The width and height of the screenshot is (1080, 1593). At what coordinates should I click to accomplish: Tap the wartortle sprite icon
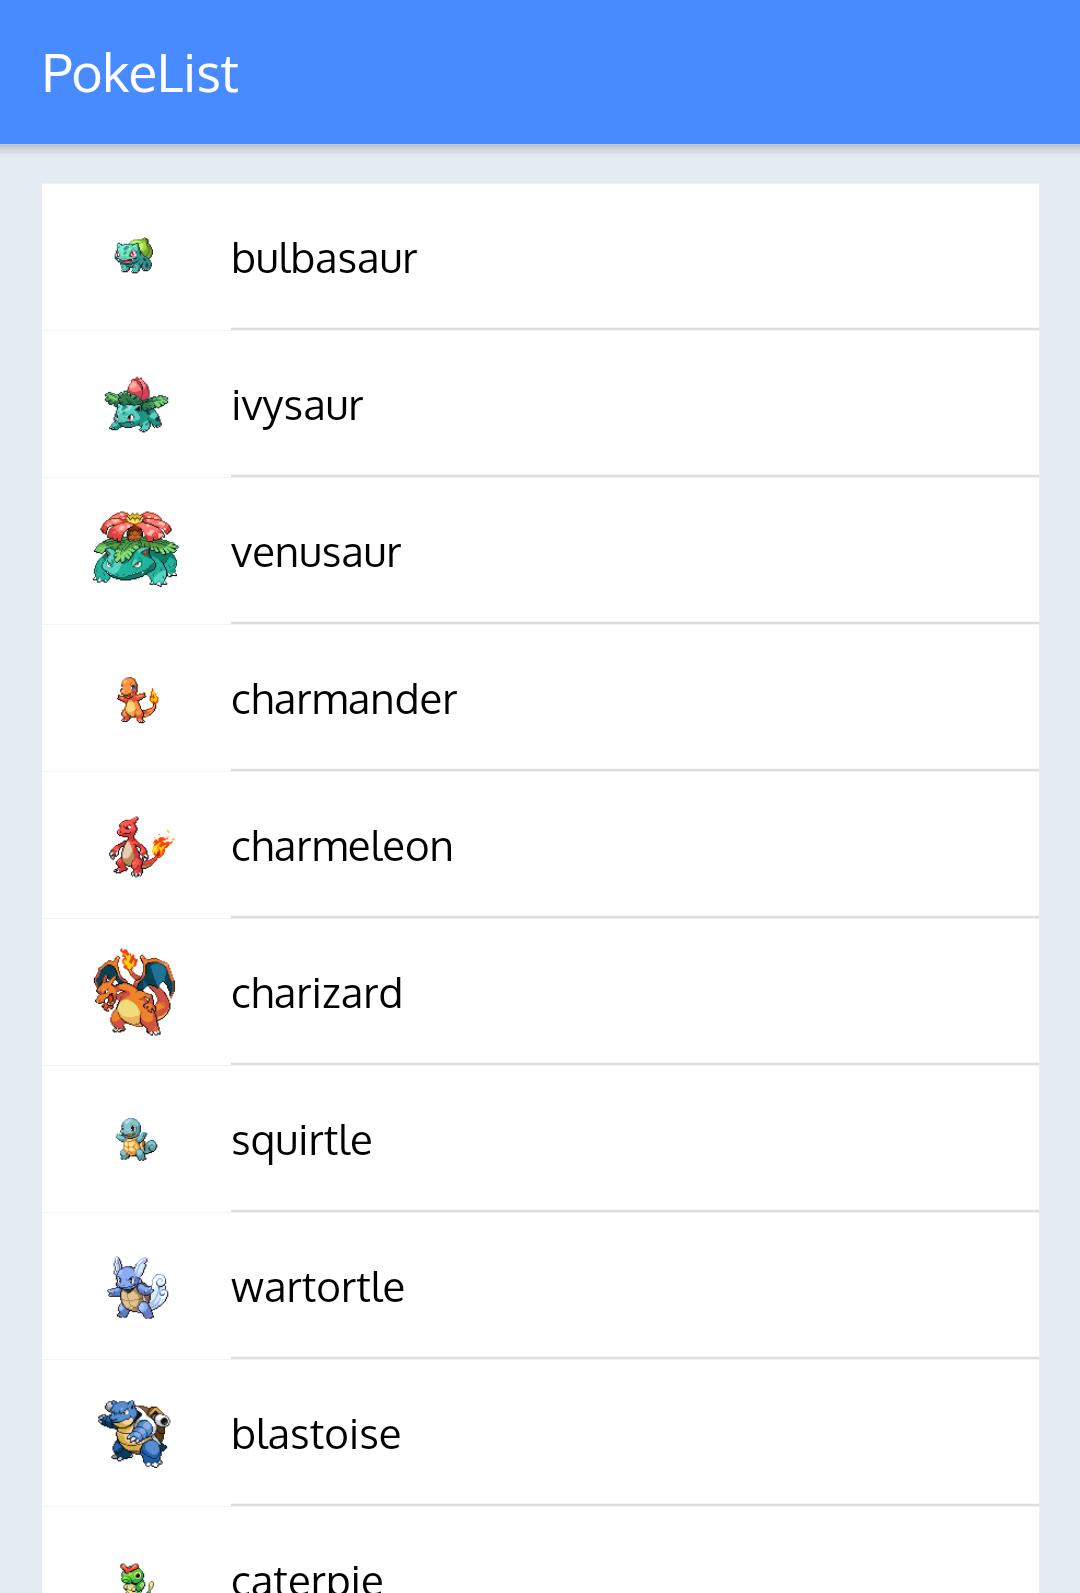pyautogui.click(x=138, y=1287)
